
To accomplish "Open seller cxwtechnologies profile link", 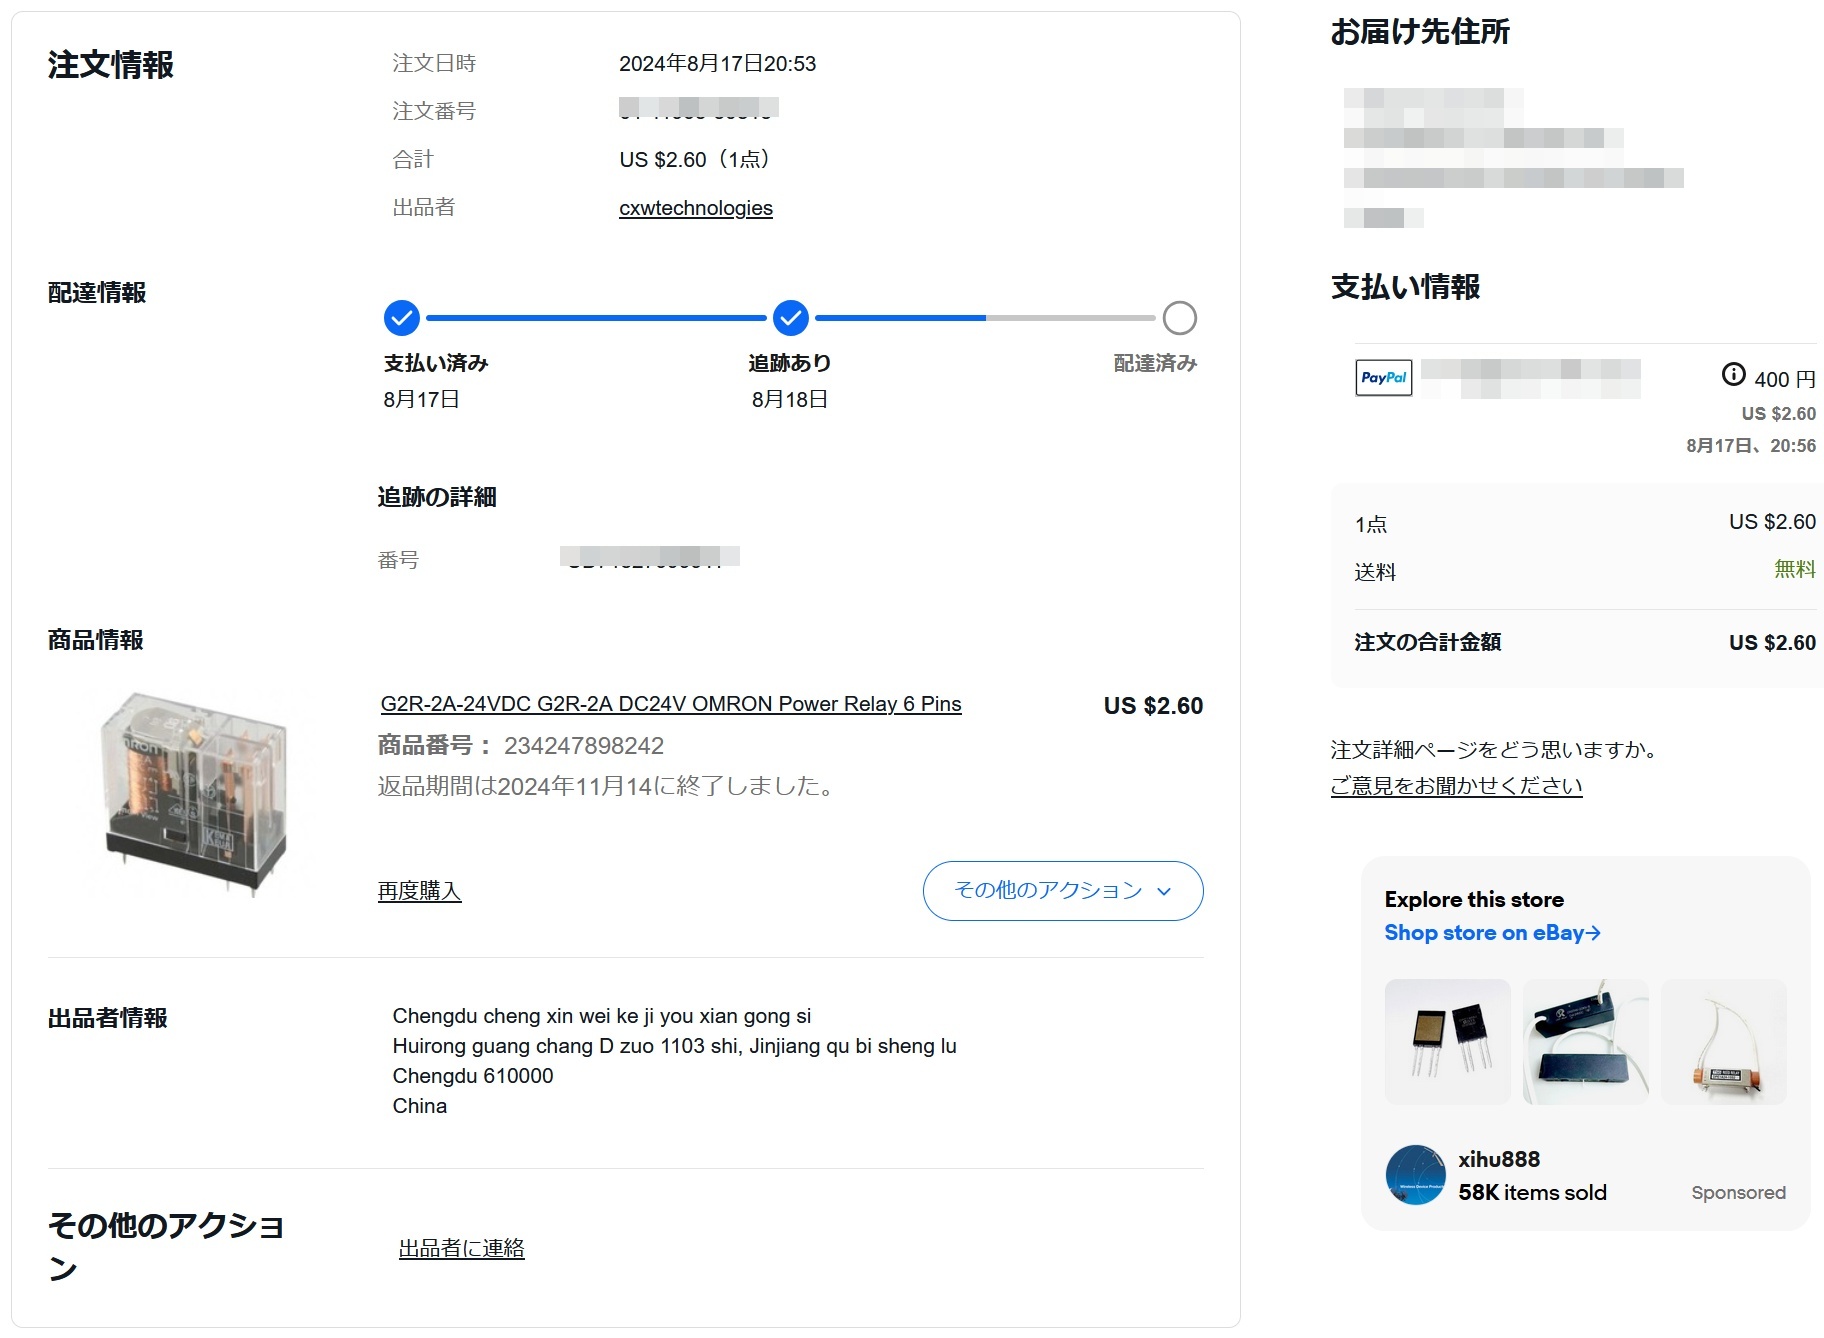I will click(x=695, y=208).
